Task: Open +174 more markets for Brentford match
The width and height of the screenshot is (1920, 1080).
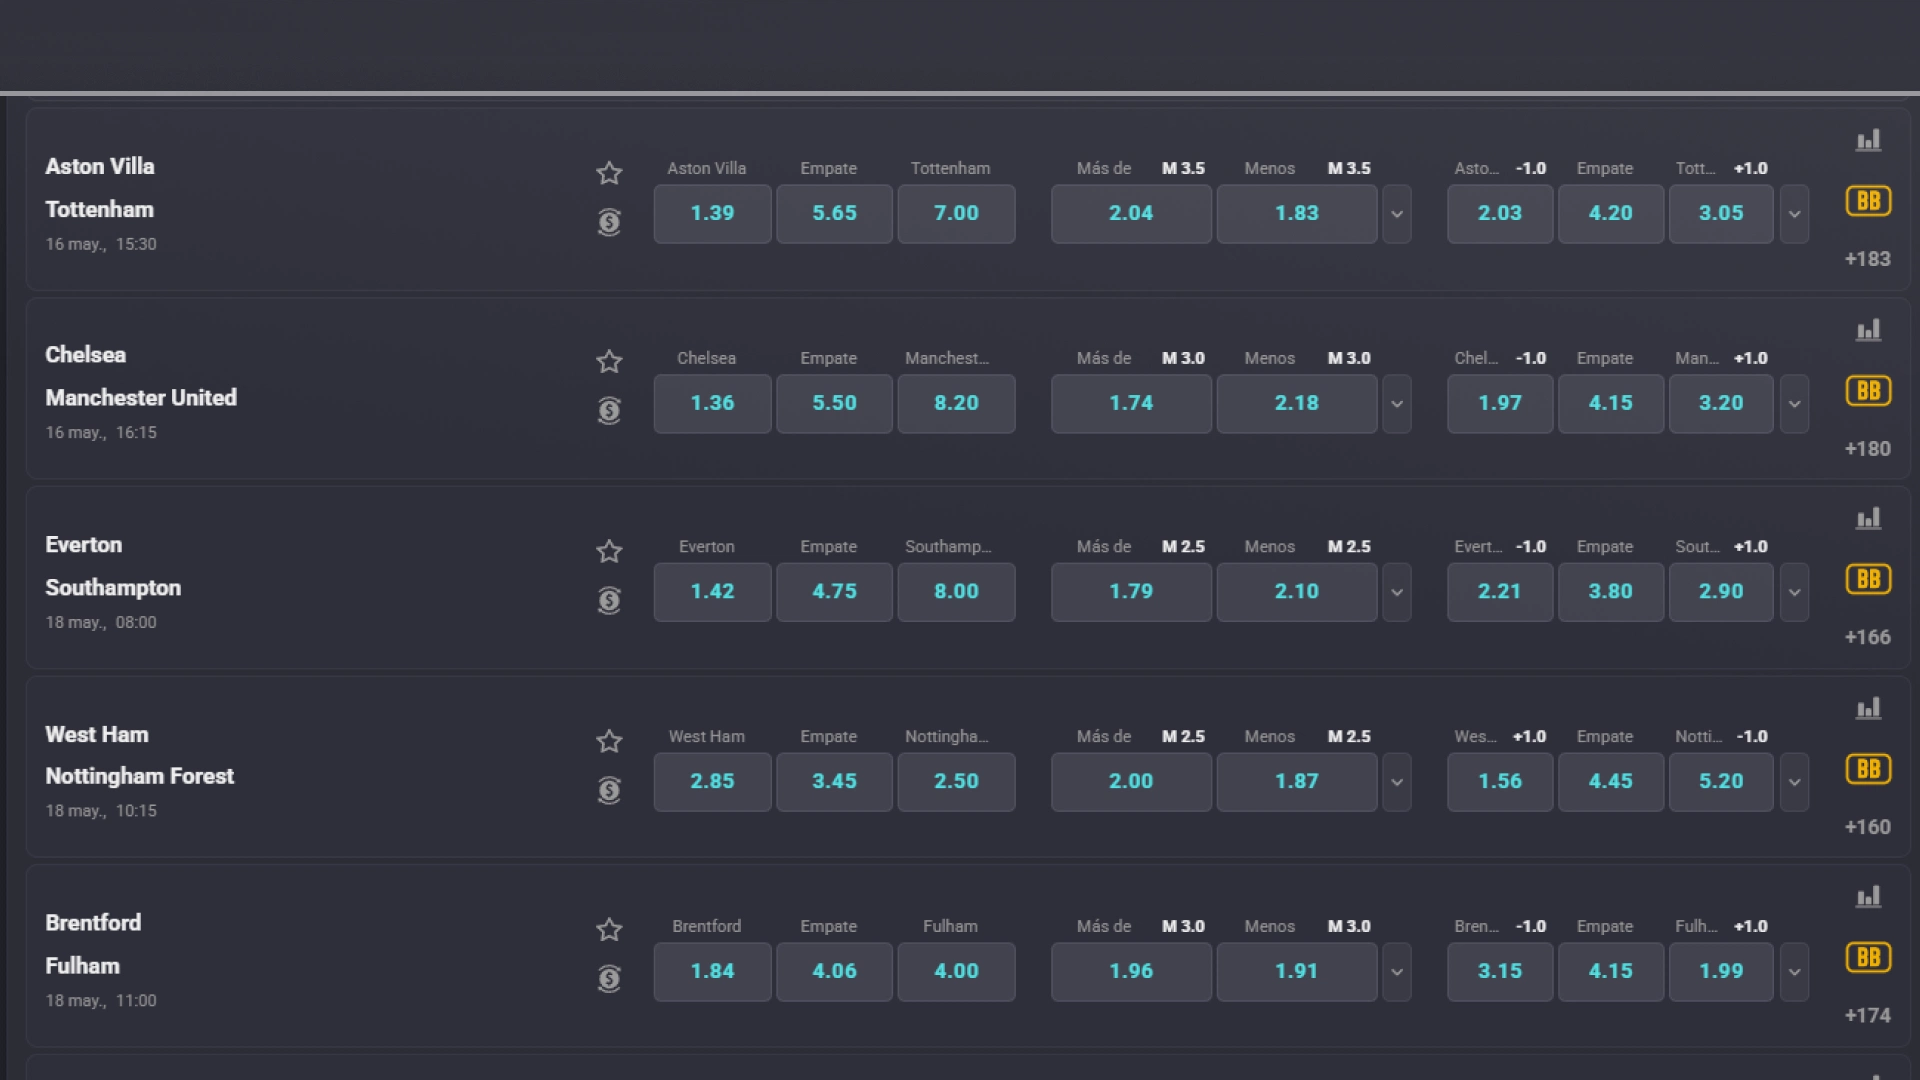Action: click(x=1867, y=1015)
